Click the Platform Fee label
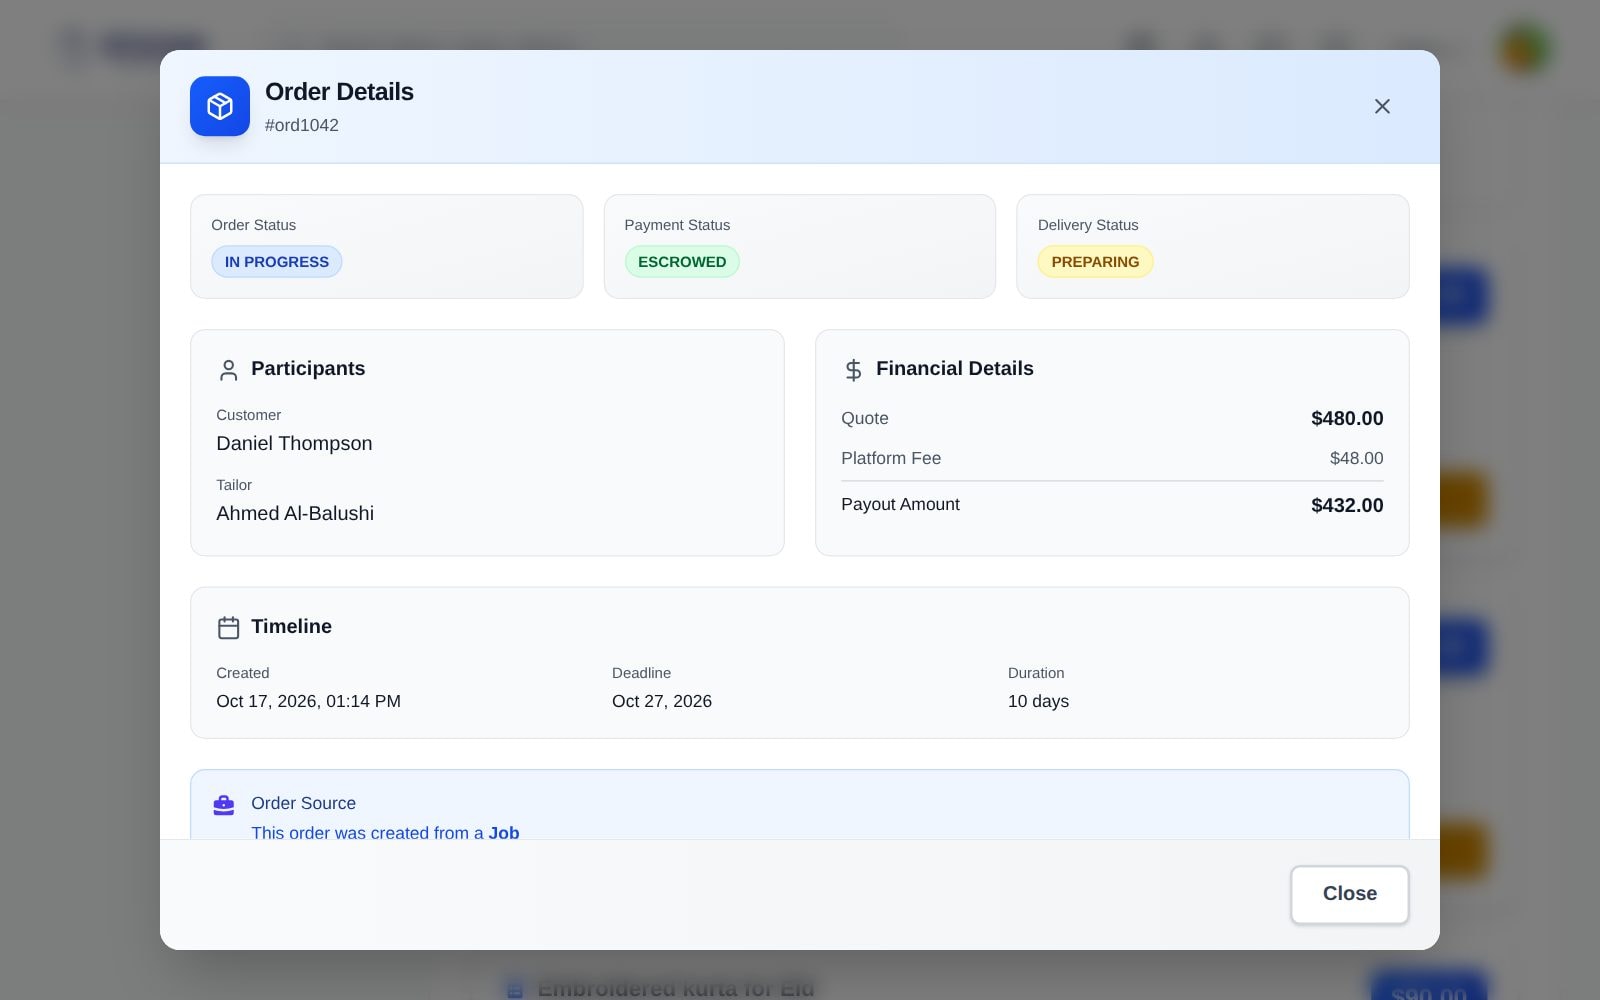The image size is (1600, 1000). tap(891, 458)
